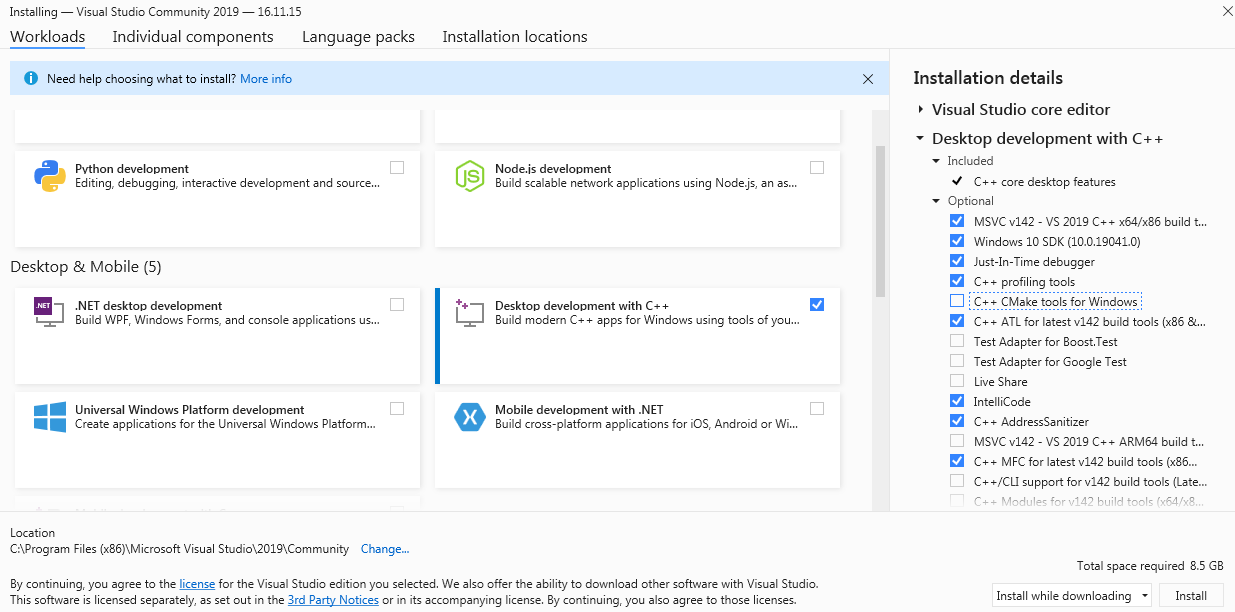Uncheck Windows 10 SDK (10.0.19041.0)
The image size is (1235, 612).
pyautogui.click(x=957, y=242)
